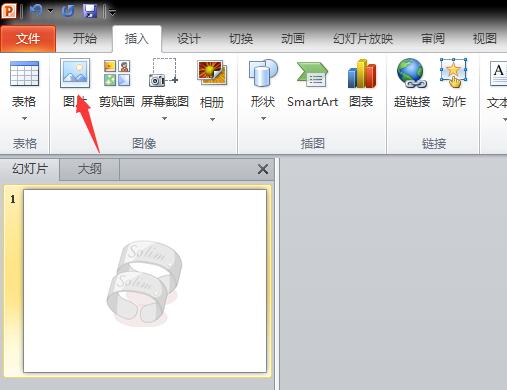Redo the last action
507x390 pixels.
tap(68, 11)
